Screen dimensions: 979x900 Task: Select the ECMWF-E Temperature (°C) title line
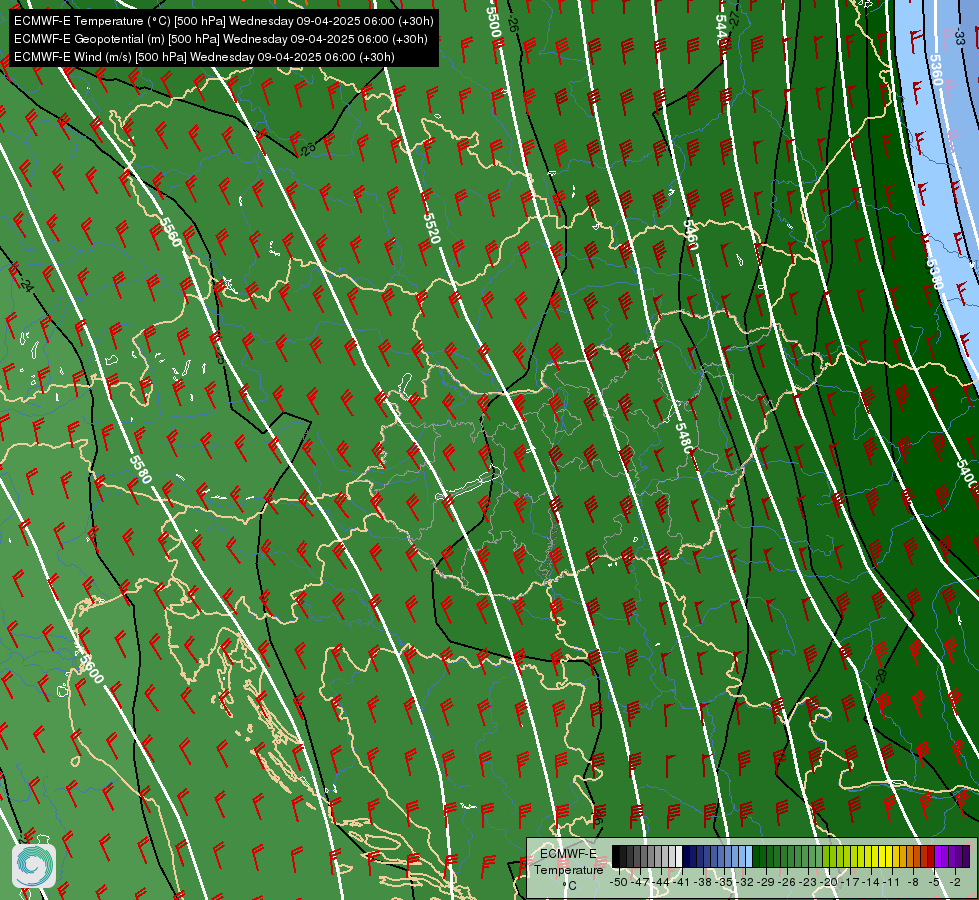224,21
